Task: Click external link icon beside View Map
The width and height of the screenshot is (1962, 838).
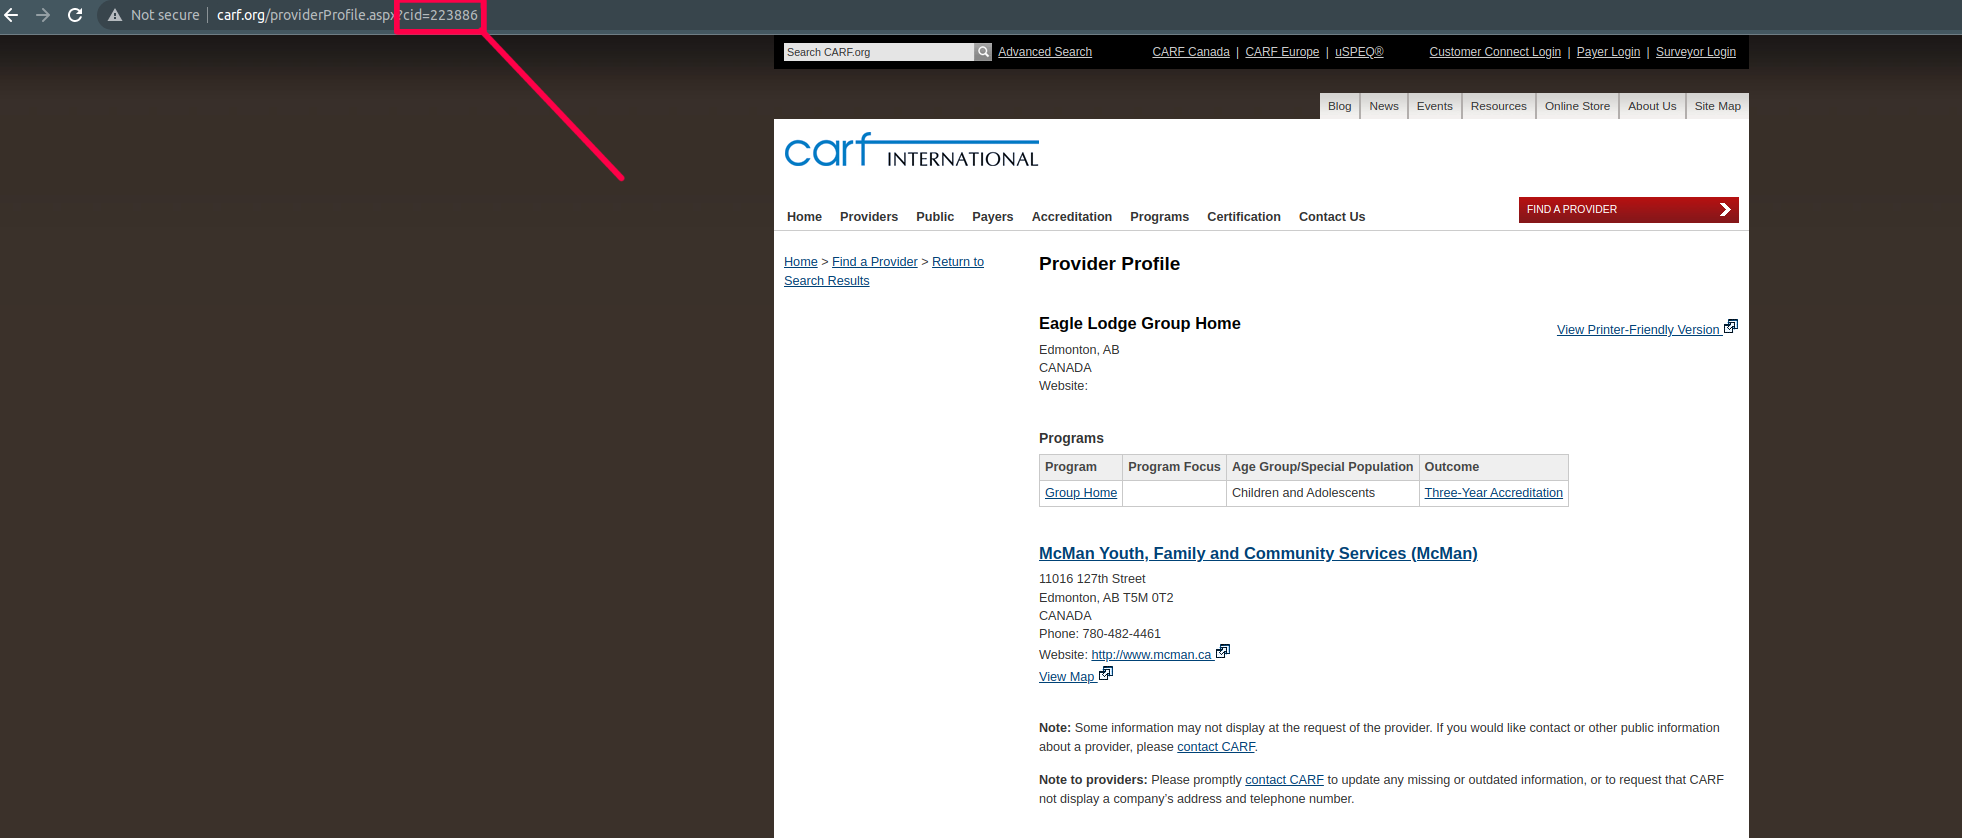Action: click(x=1106, y=674)
